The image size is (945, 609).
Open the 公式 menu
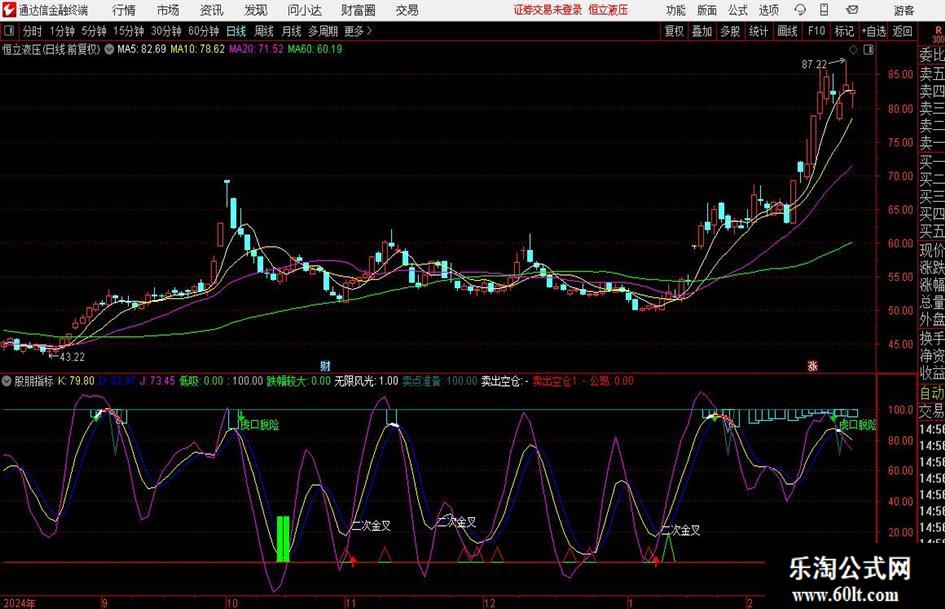click(x=737, y=10)
